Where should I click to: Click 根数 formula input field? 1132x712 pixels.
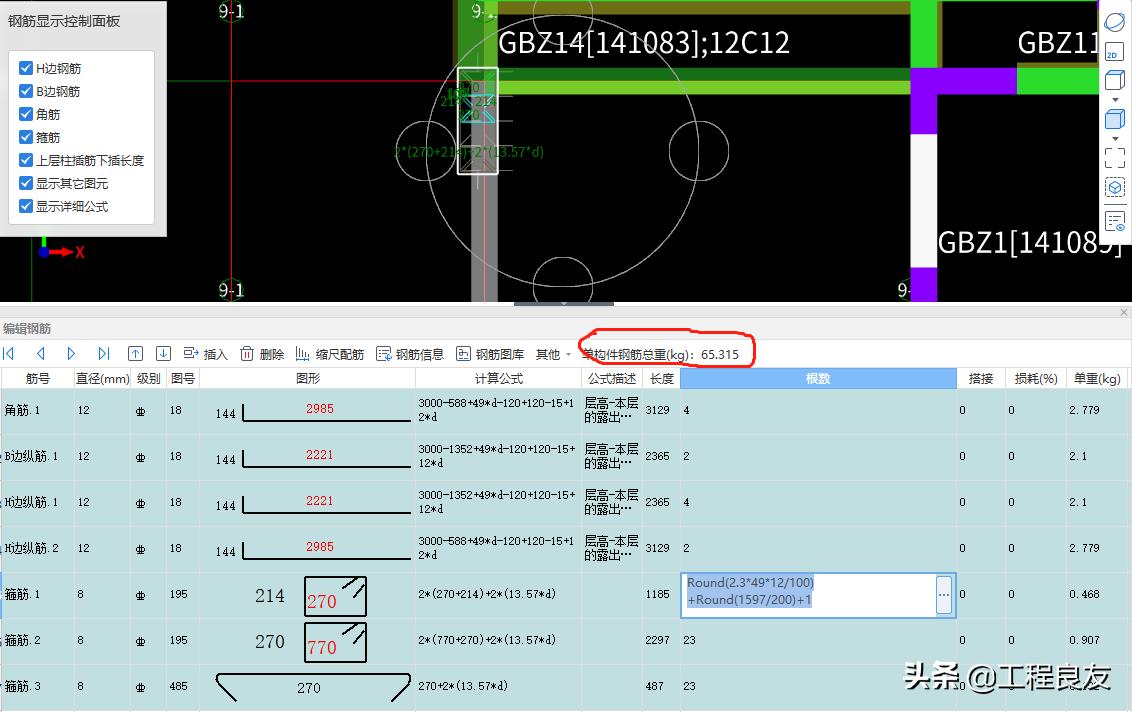point(809,595)
